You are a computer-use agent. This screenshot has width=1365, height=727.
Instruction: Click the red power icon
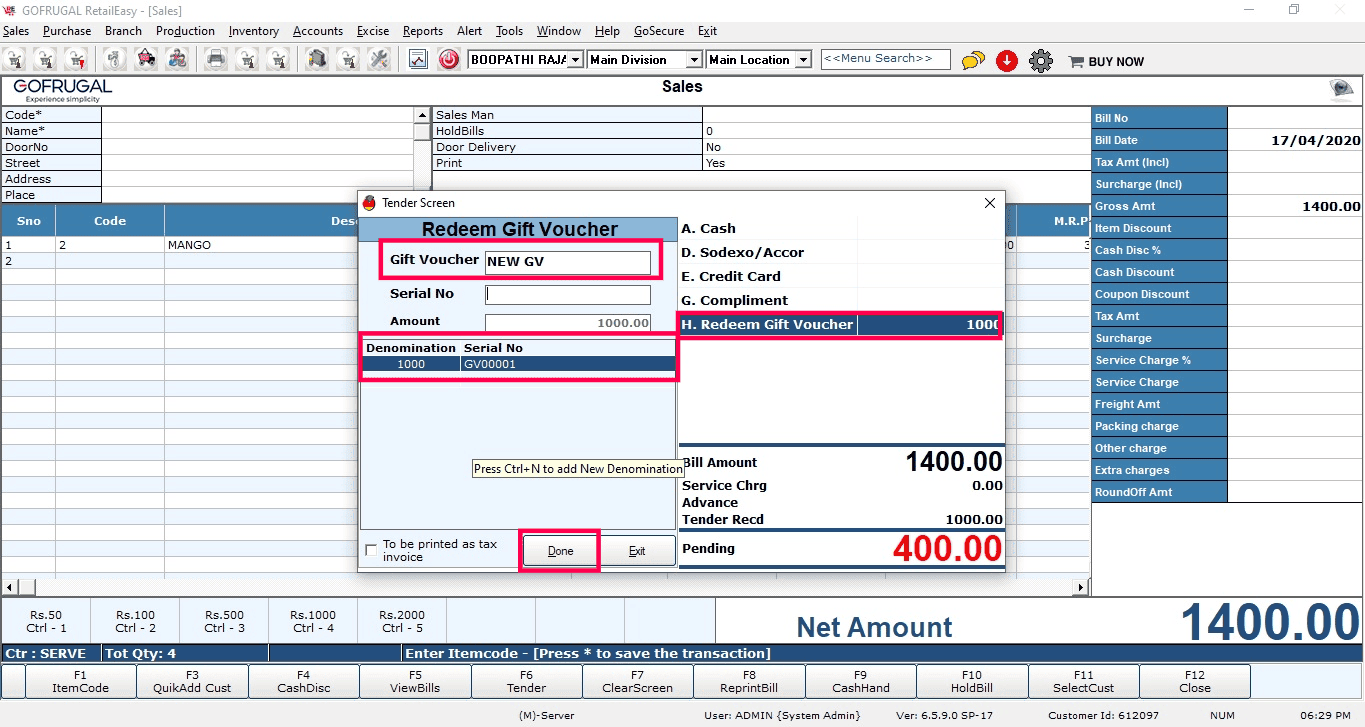coord(449,60)
